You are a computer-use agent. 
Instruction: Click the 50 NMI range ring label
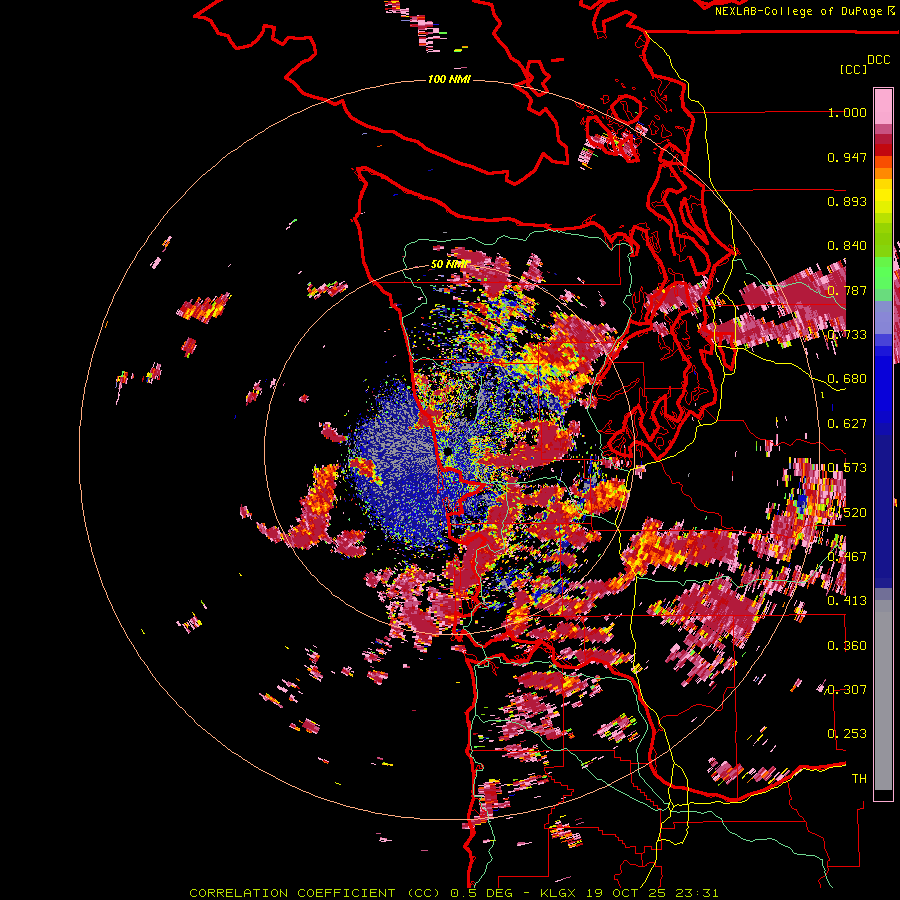point(449,265)
